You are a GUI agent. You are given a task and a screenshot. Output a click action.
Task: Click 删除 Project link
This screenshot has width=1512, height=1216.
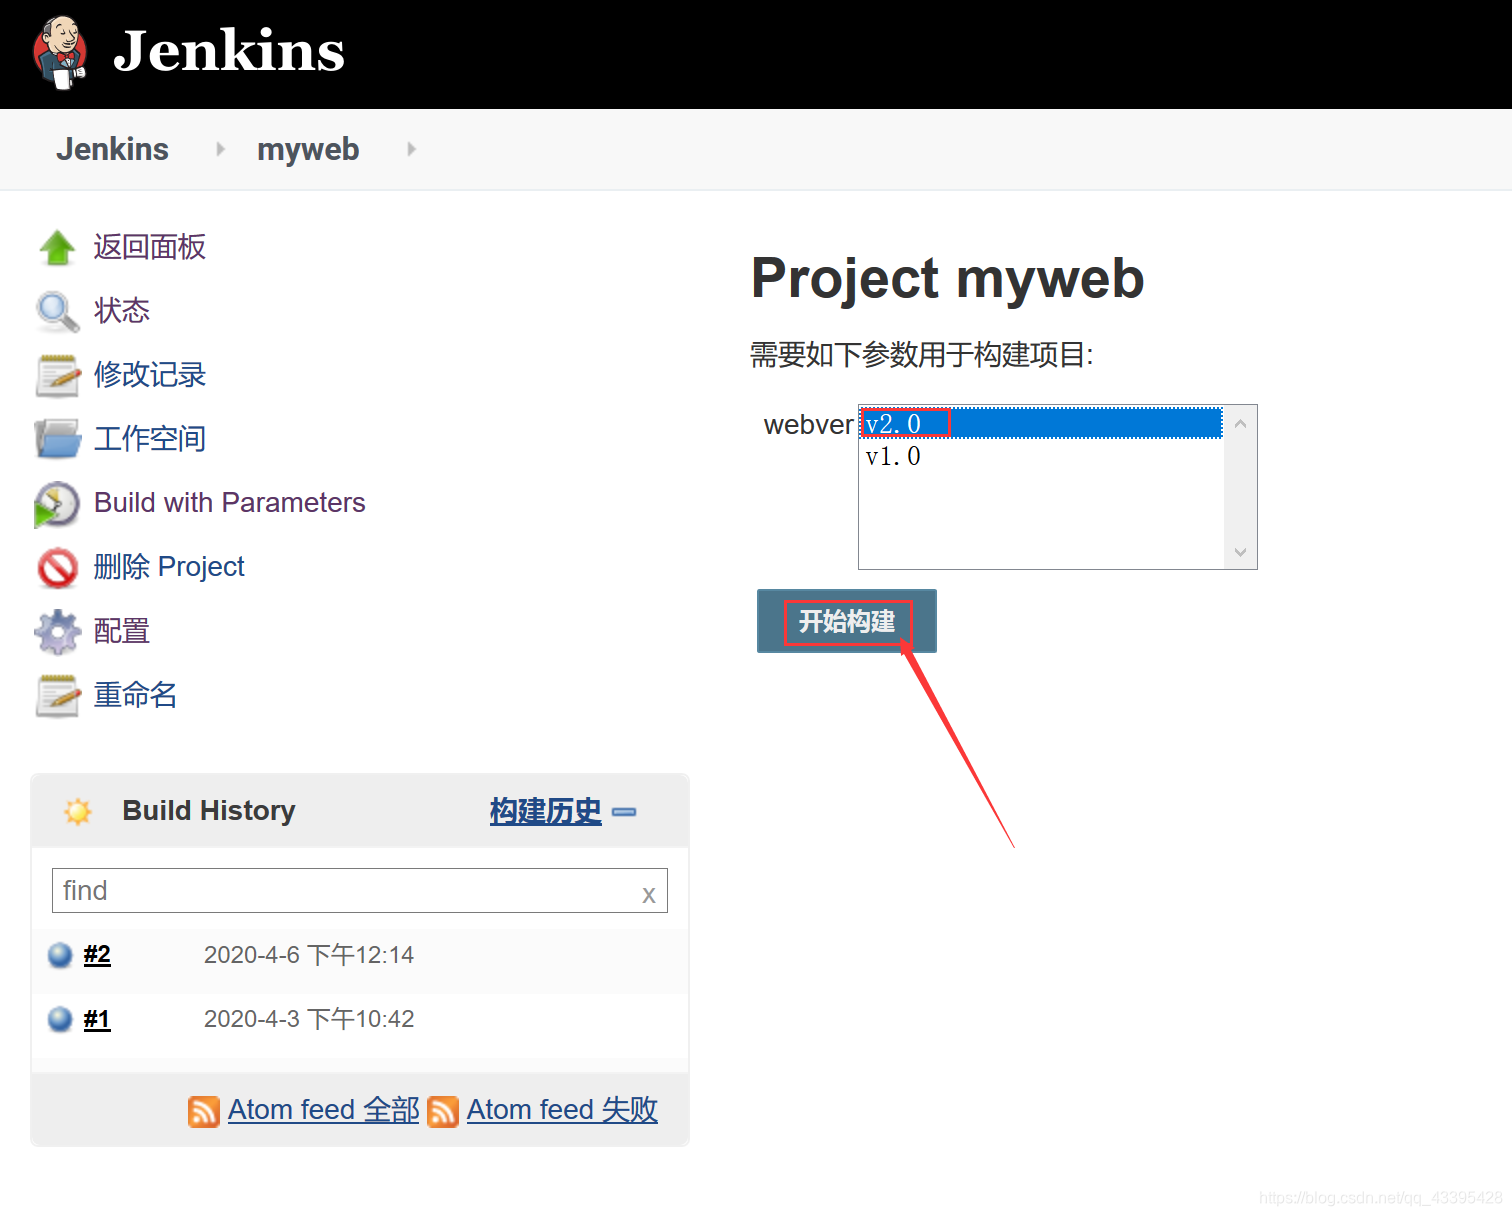(x=169, y=567)
